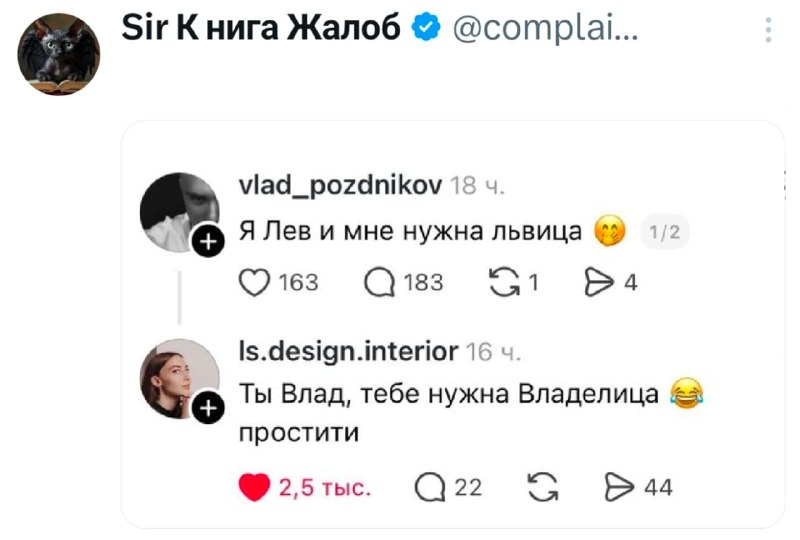Click the Sir Книга Жалоб display name
This screenshot has width=800, height=540.
(261, 31)
